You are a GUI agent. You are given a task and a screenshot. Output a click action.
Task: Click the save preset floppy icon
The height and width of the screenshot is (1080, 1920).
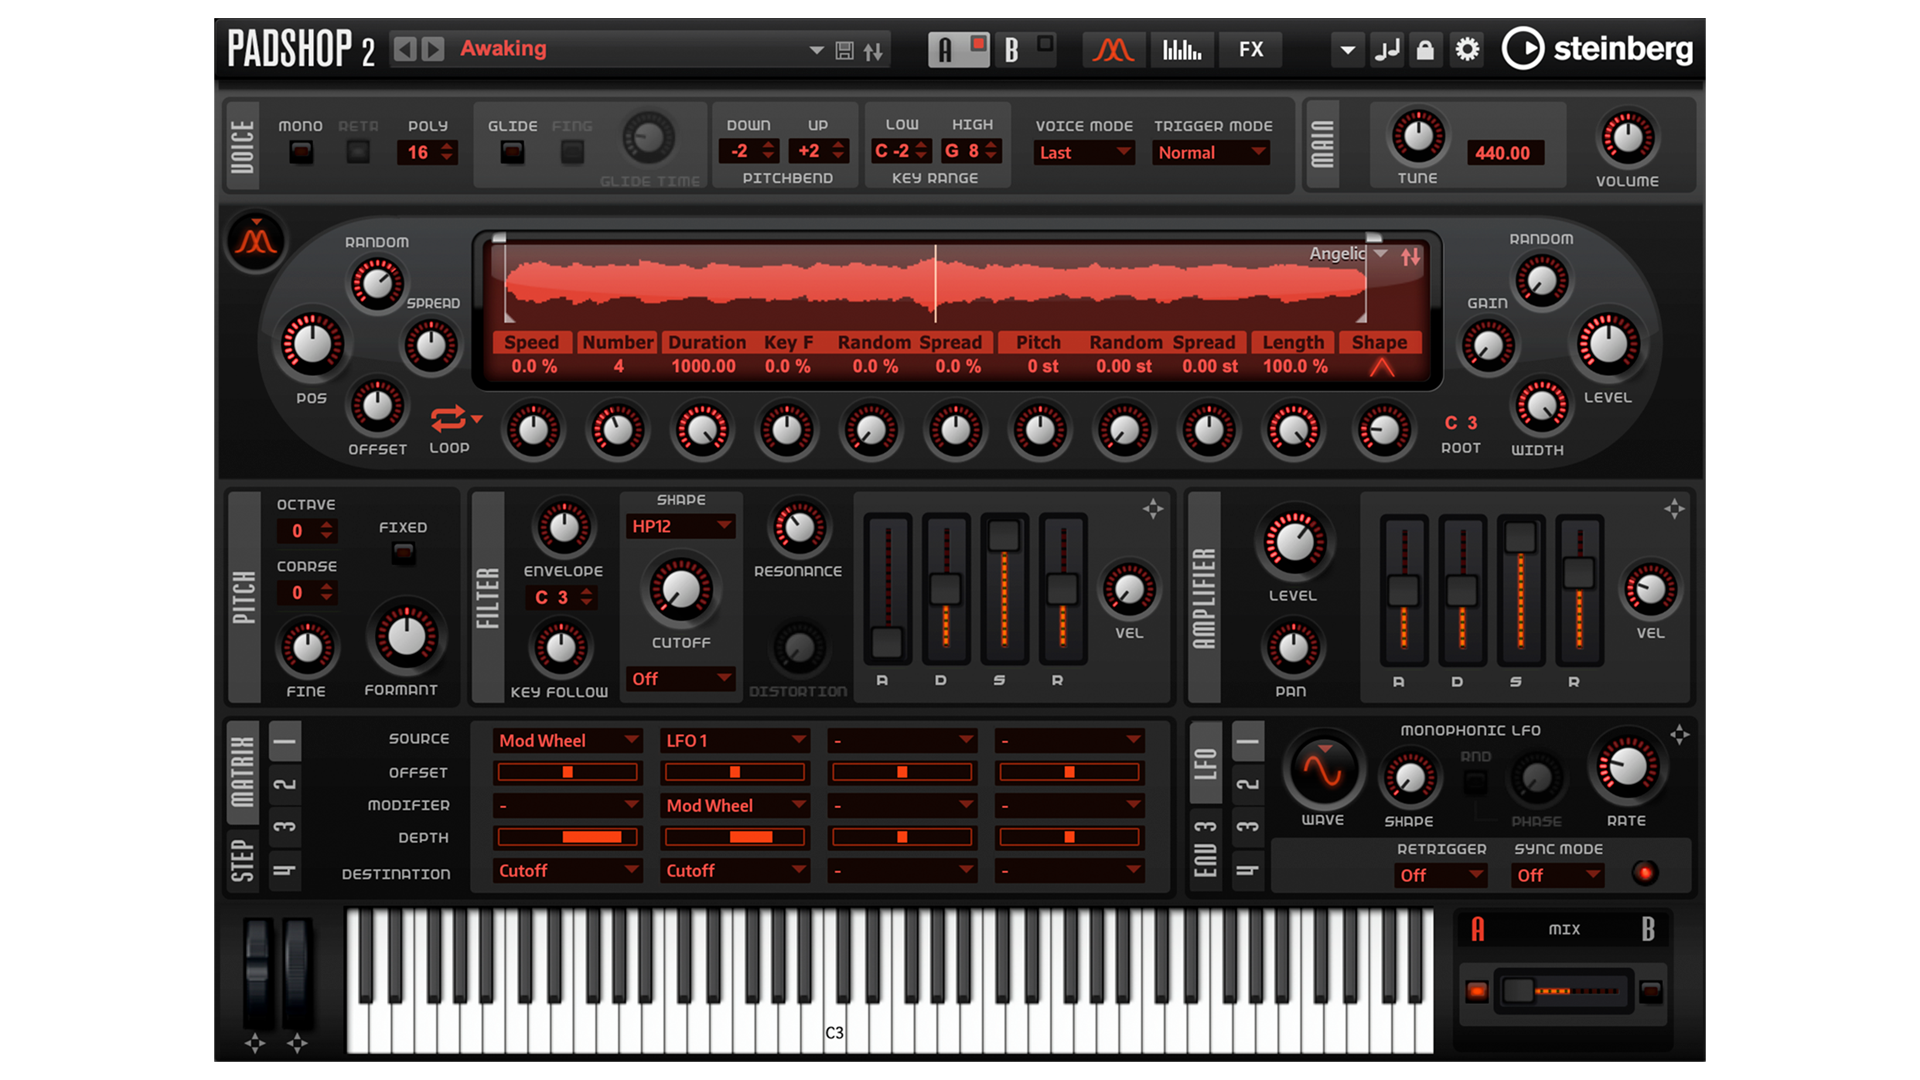(x=845, y=50)
